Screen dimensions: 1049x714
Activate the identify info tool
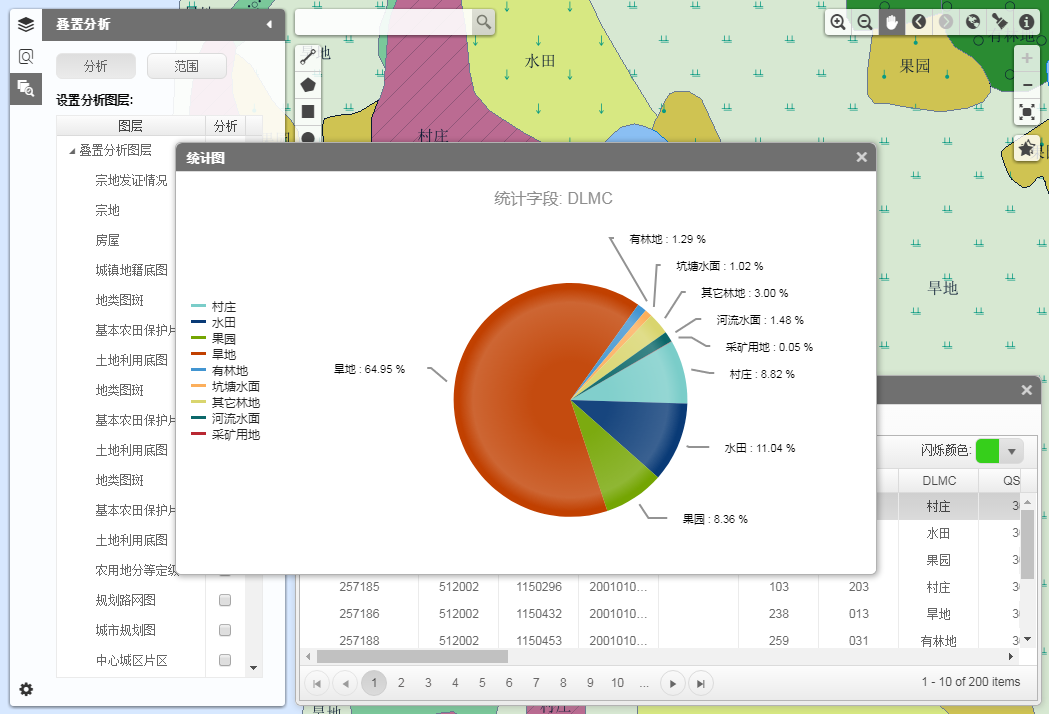(x=1026, y=22)
